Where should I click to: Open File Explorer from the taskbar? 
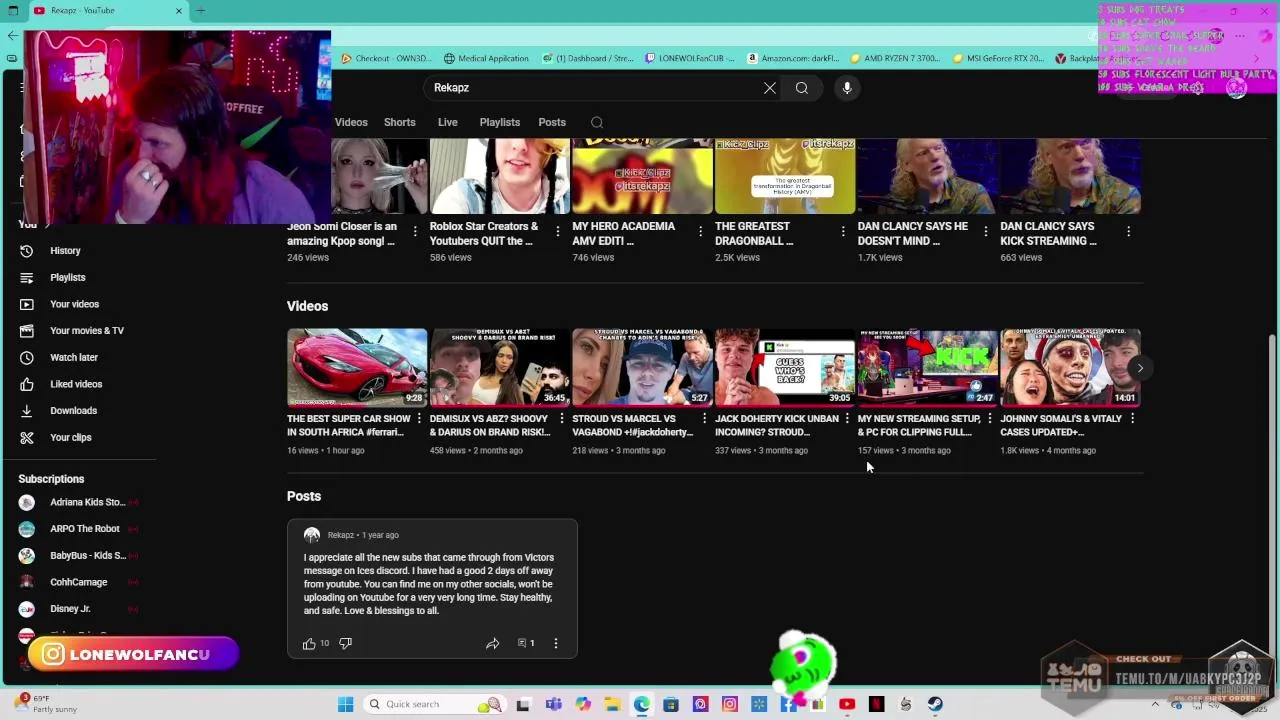(x=612, y=704)
